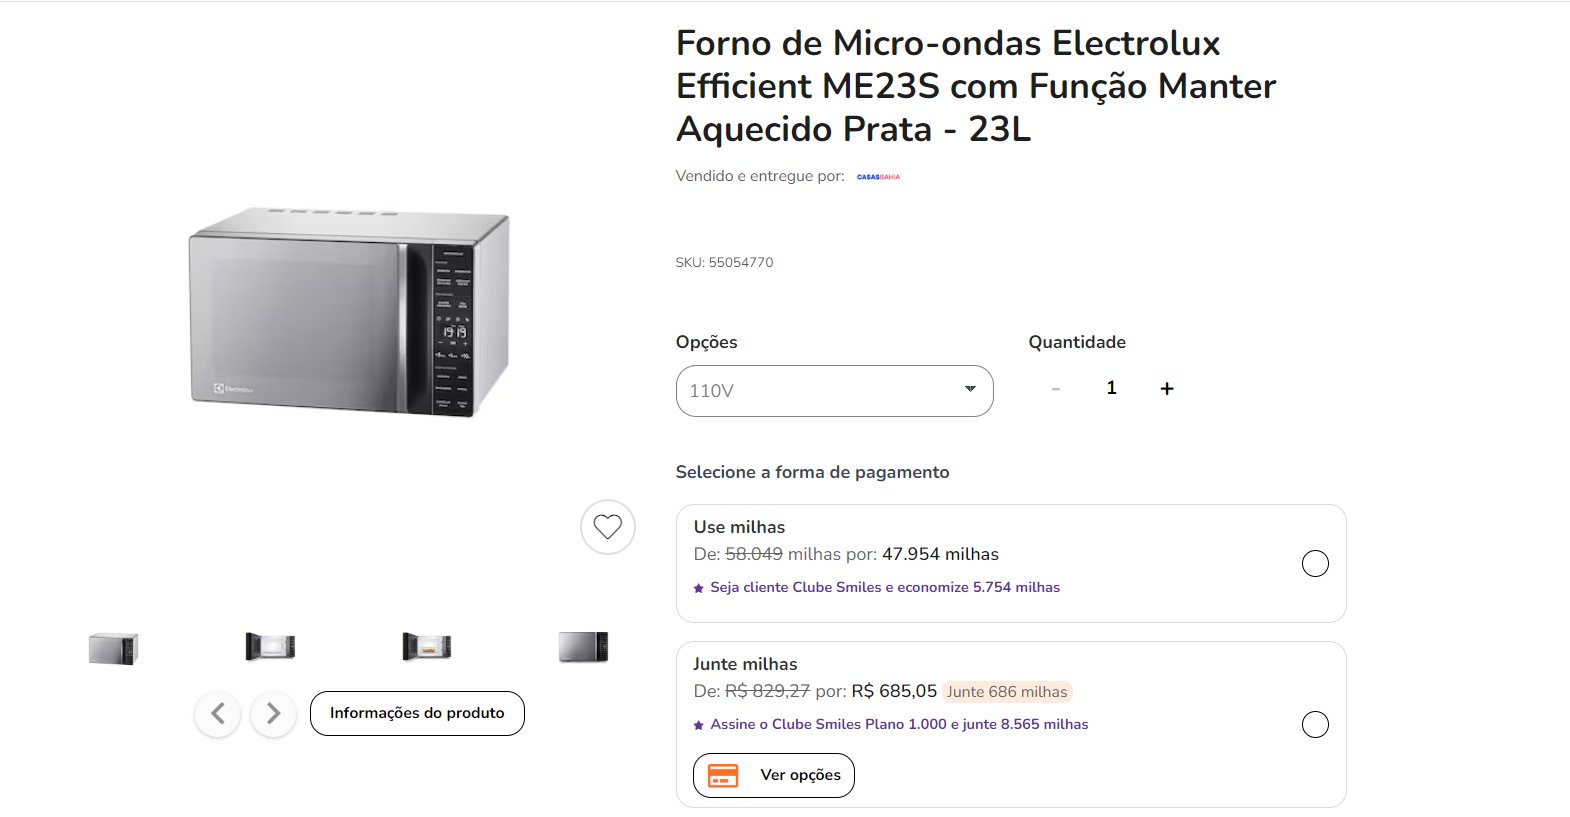This screenshot has width=1570, height=817.
Task: Follow Assine o Clube Smiles Plano 1.000 link
Action: click(x=899, y=725)
